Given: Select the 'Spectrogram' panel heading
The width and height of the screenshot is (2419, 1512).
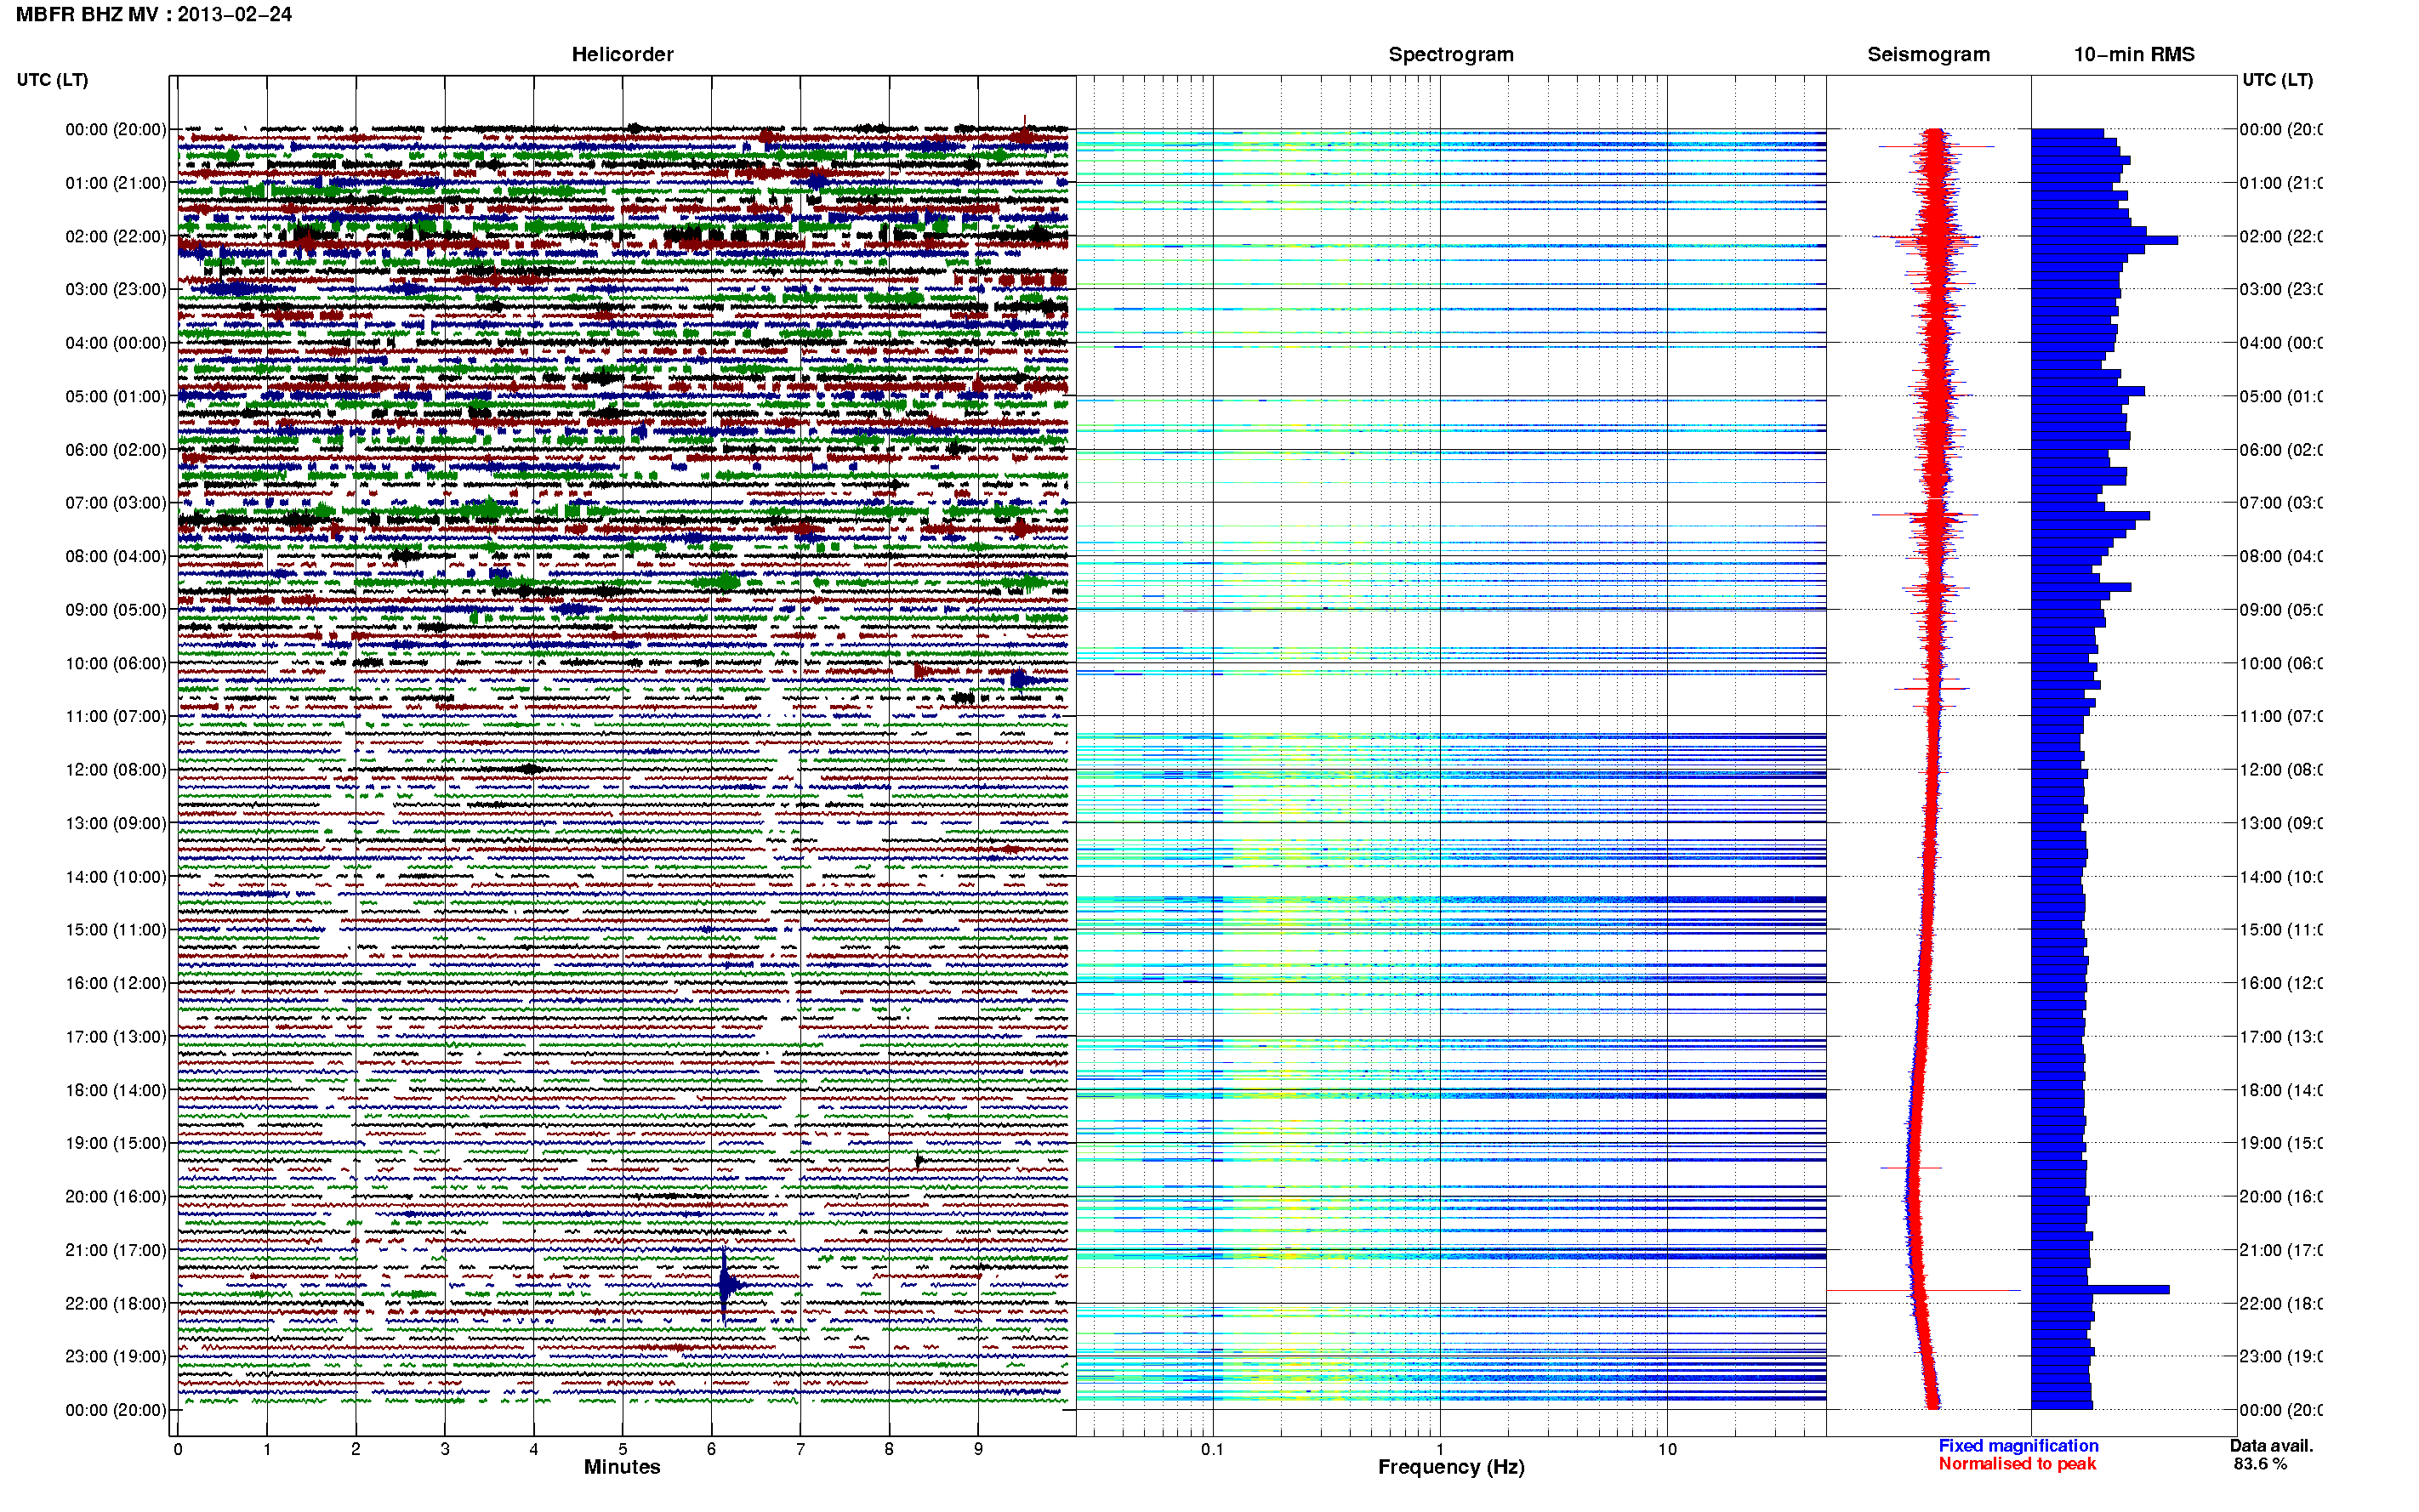Looking at the screenshot, I should click(x=1451, y=54).
